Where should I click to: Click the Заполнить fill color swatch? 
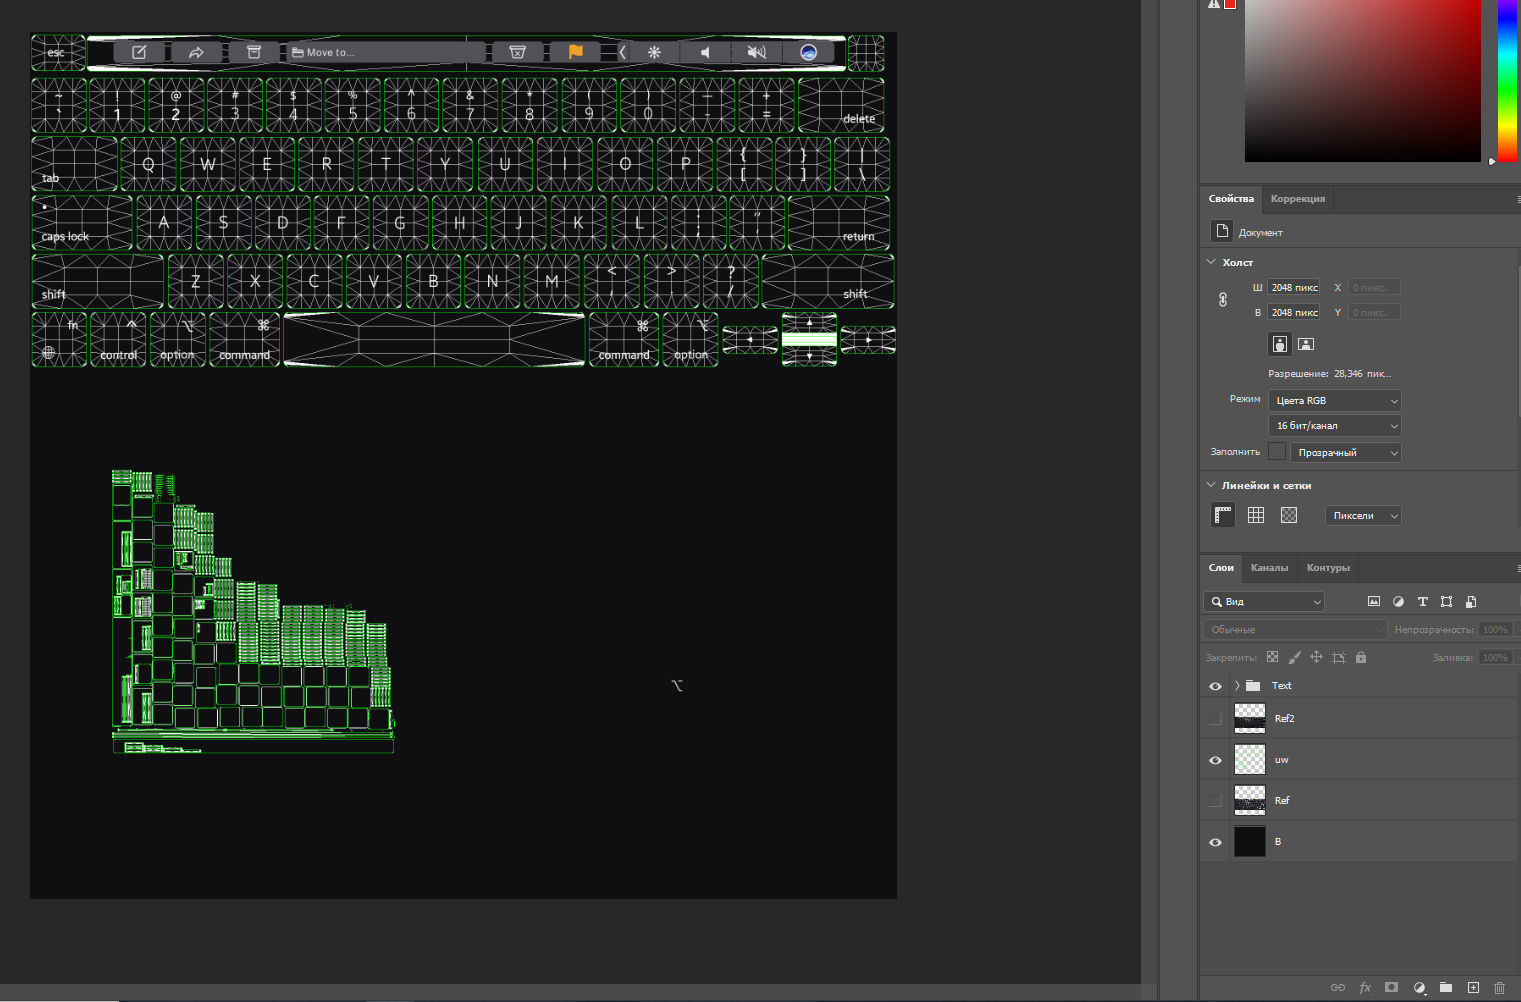pyautogui.click(x=1277, y=452)
